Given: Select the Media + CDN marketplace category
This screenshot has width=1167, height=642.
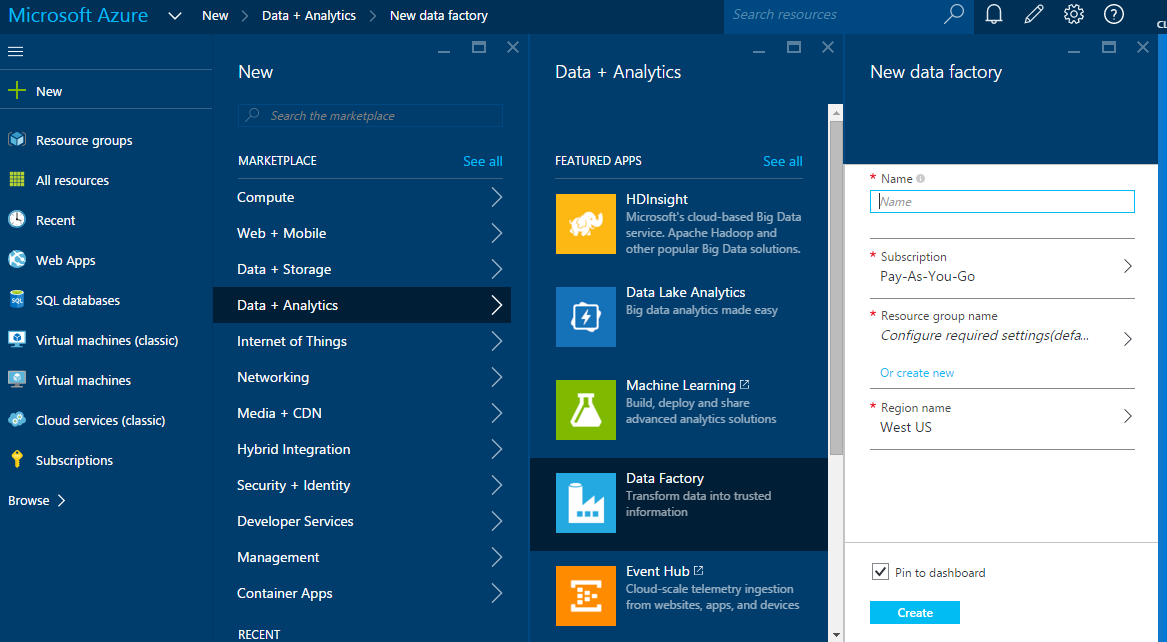Looking at the screenshot, I should [362, 413].
